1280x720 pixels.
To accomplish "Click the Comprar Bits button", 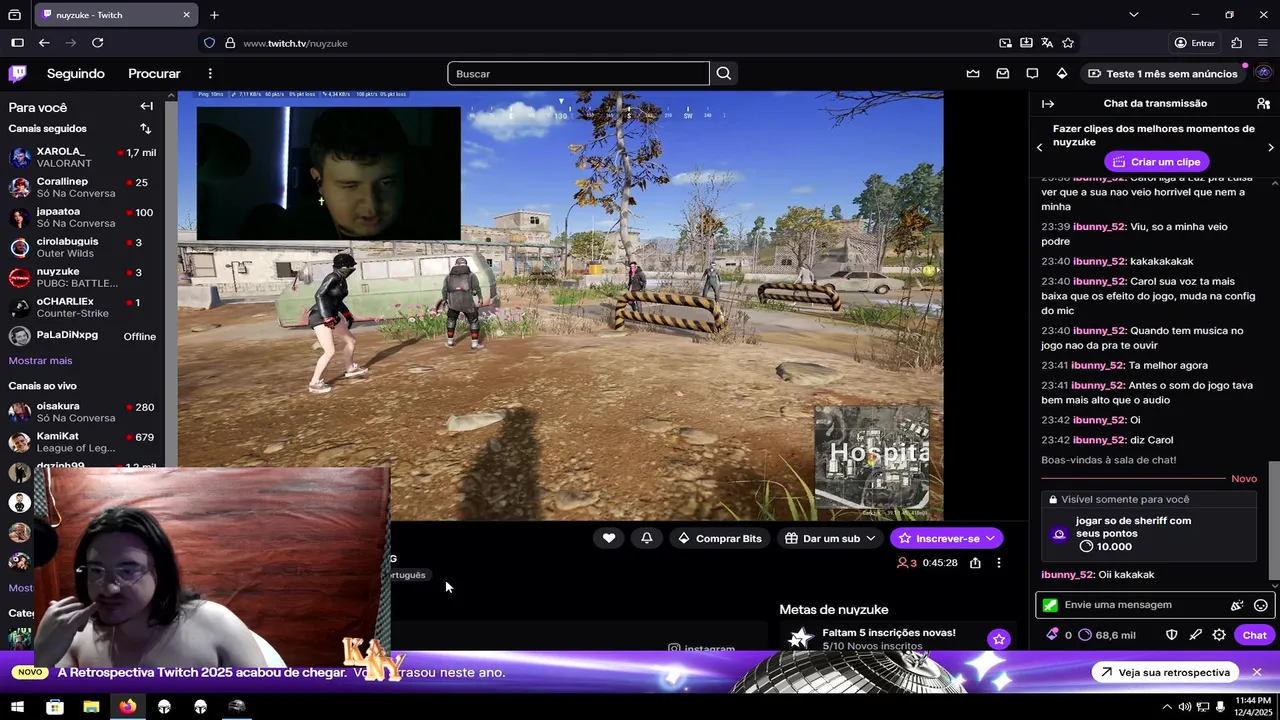I will 720,538.
